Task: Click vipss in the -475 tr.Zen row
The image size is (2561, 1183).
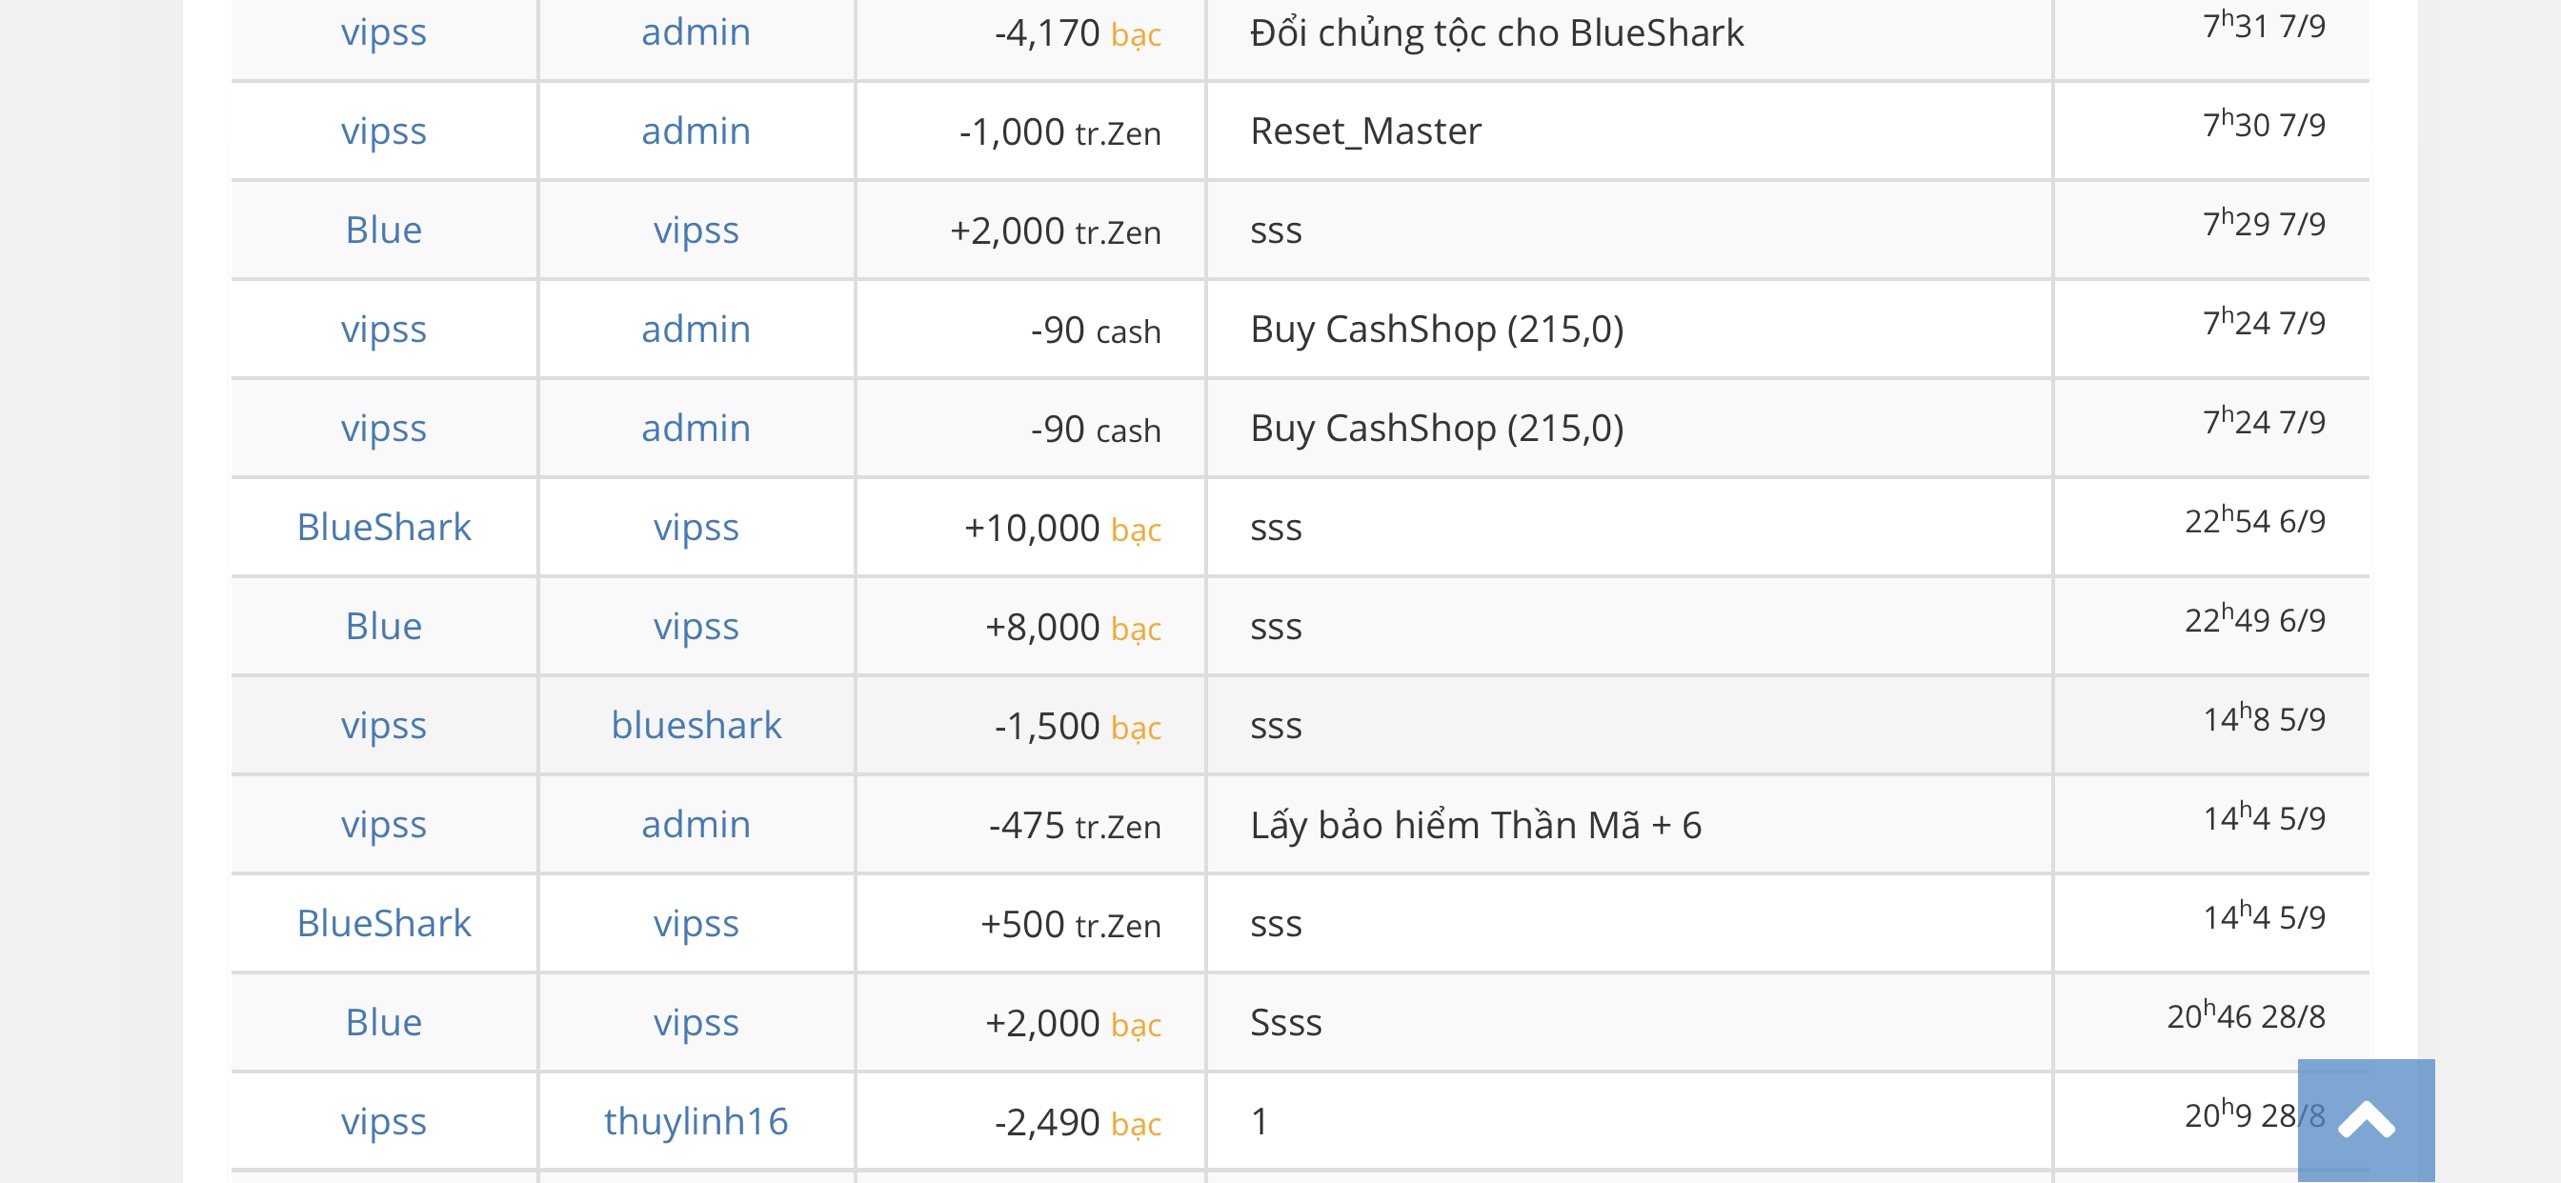Action: pos(384,824)
